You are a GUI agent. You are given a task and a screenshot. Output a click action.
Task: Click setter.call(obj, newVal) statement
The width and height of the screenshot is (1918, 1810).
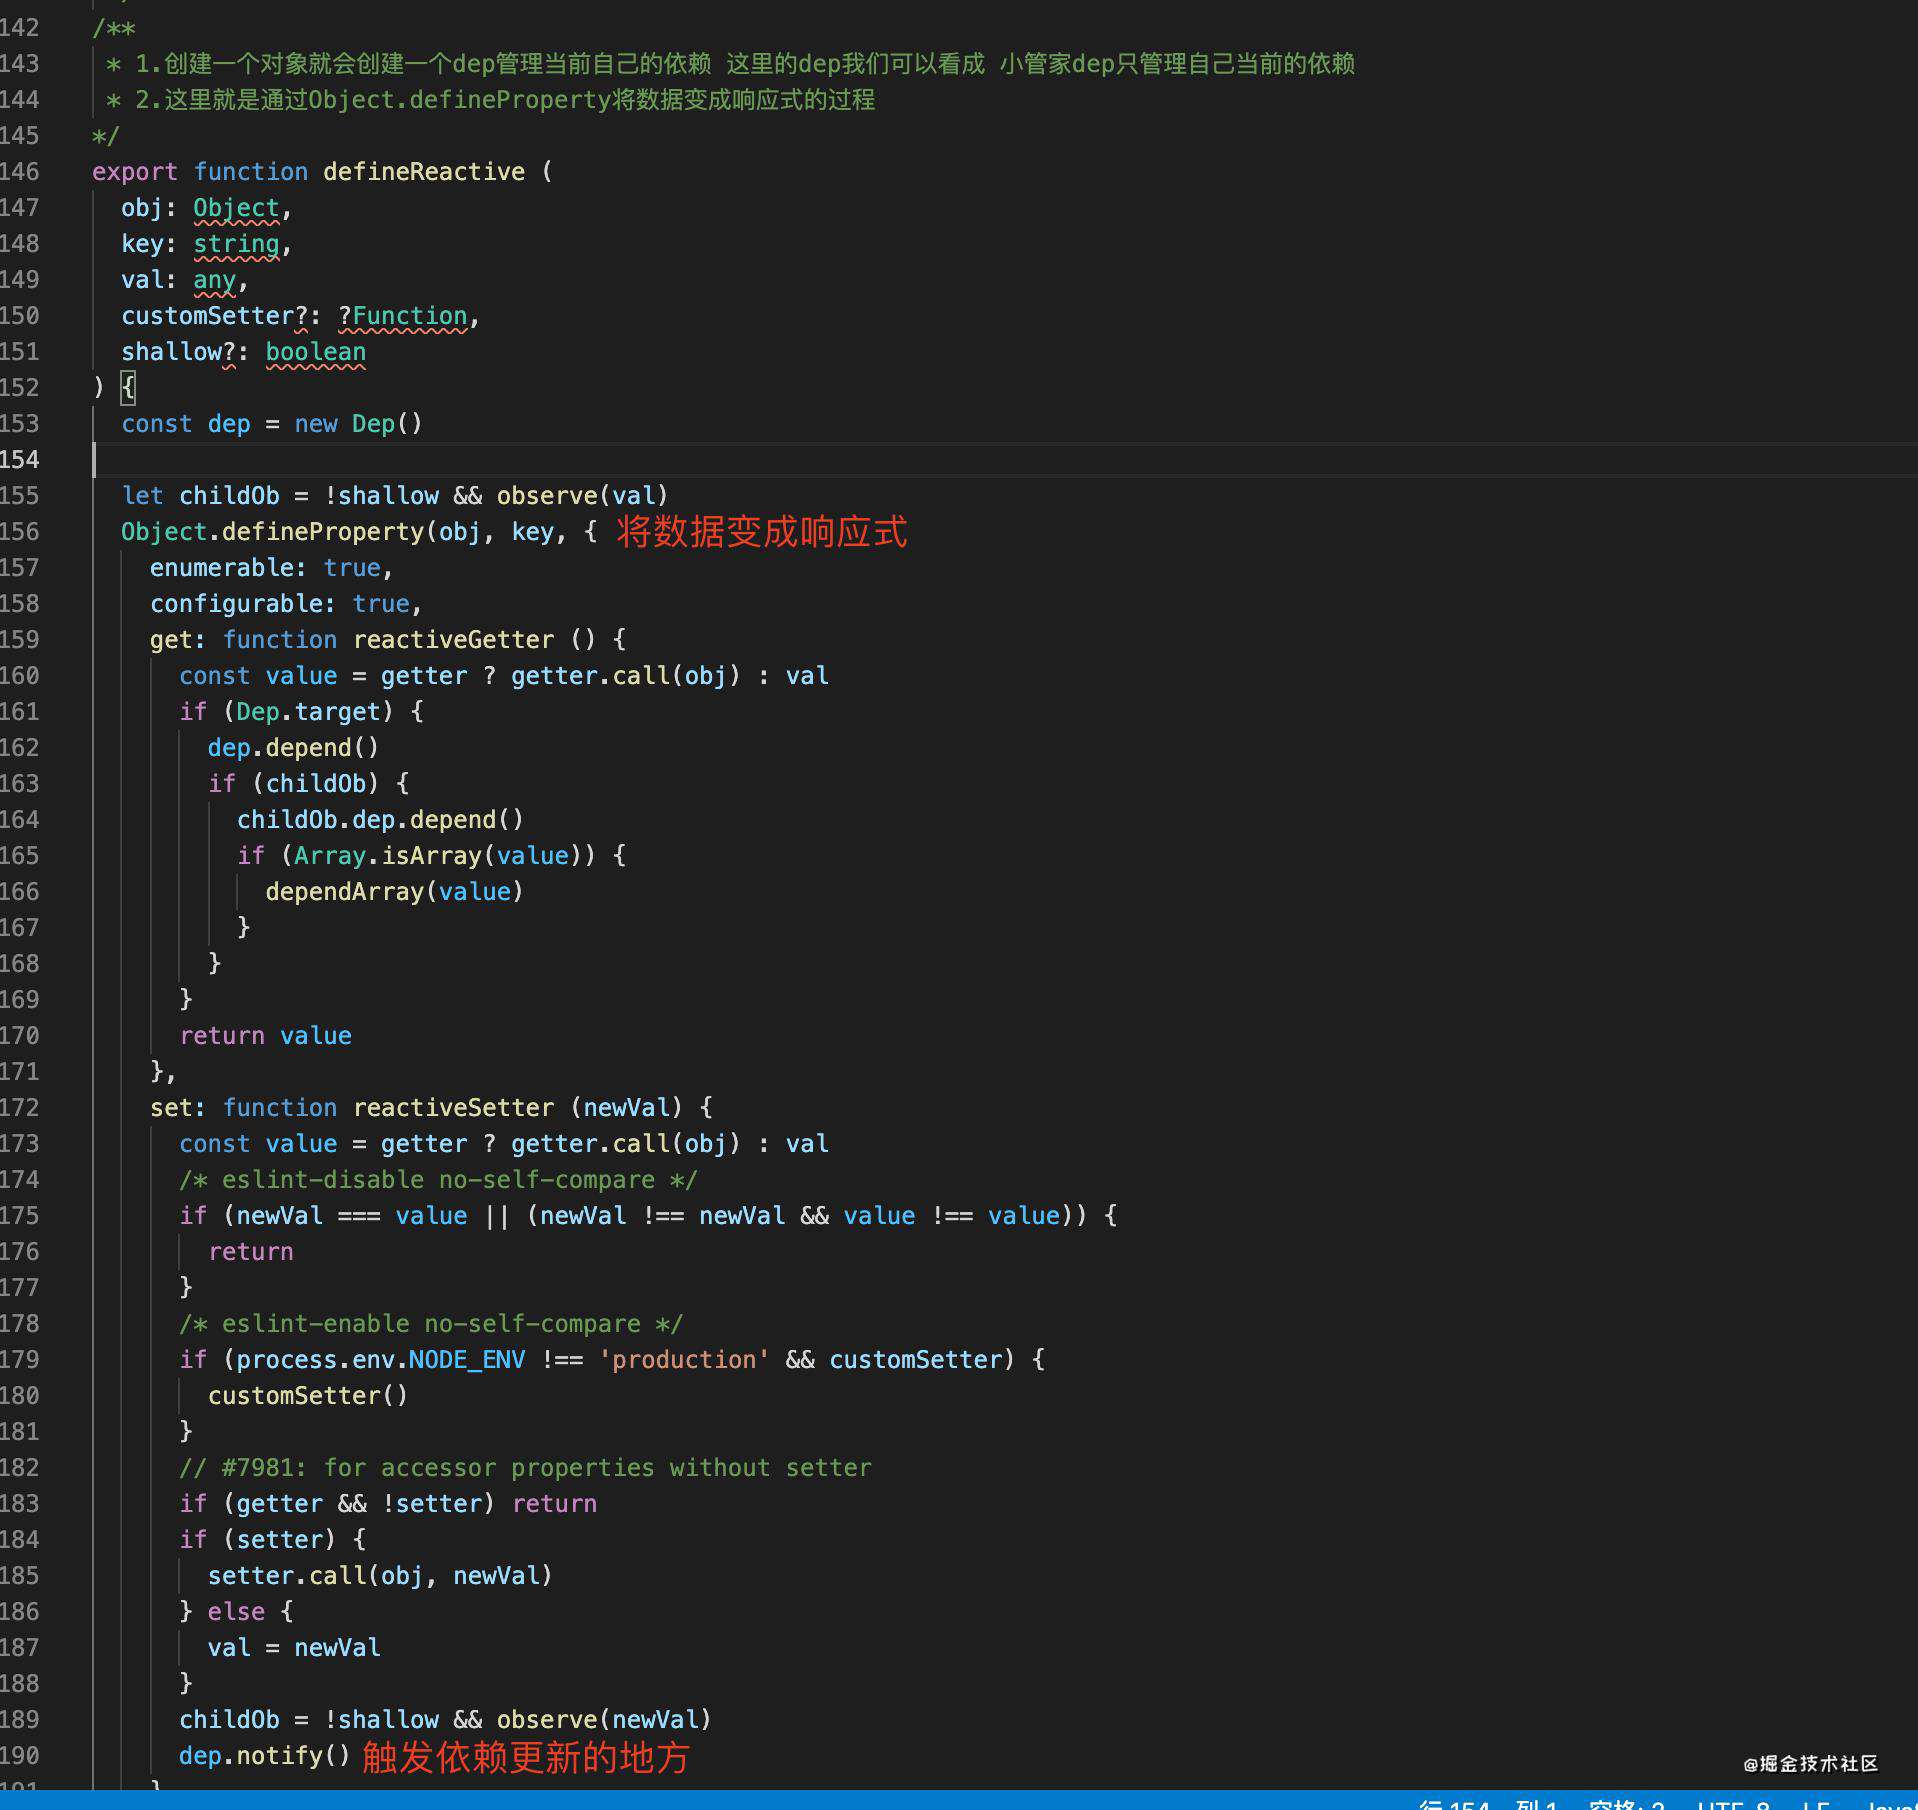(380, 1576)
